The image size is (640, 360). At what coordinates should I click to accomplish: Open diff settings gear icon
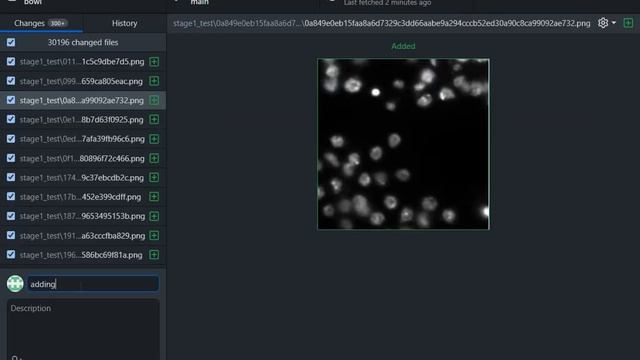603,23
